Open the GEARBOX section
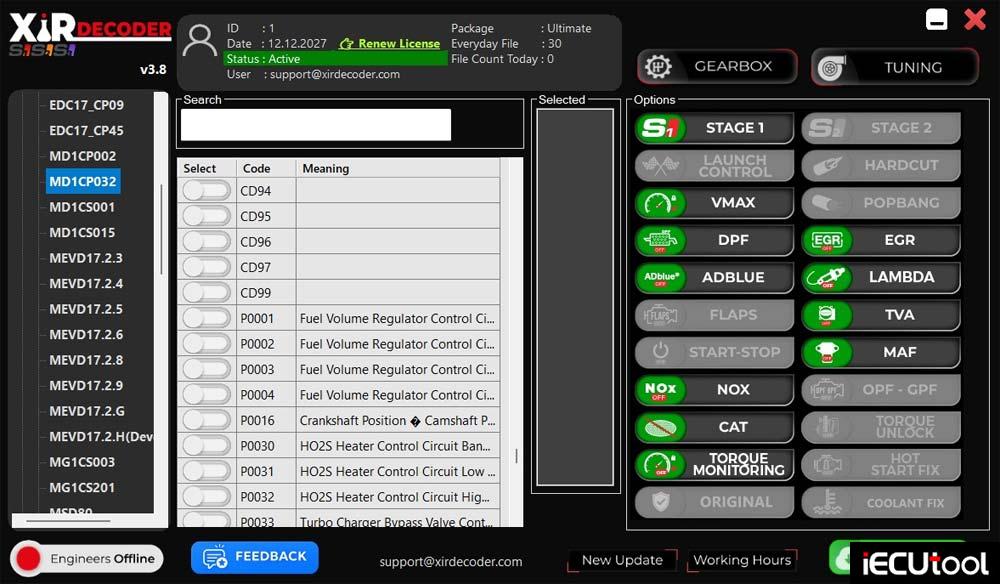The image size is (1000, 584). point(717,66)
